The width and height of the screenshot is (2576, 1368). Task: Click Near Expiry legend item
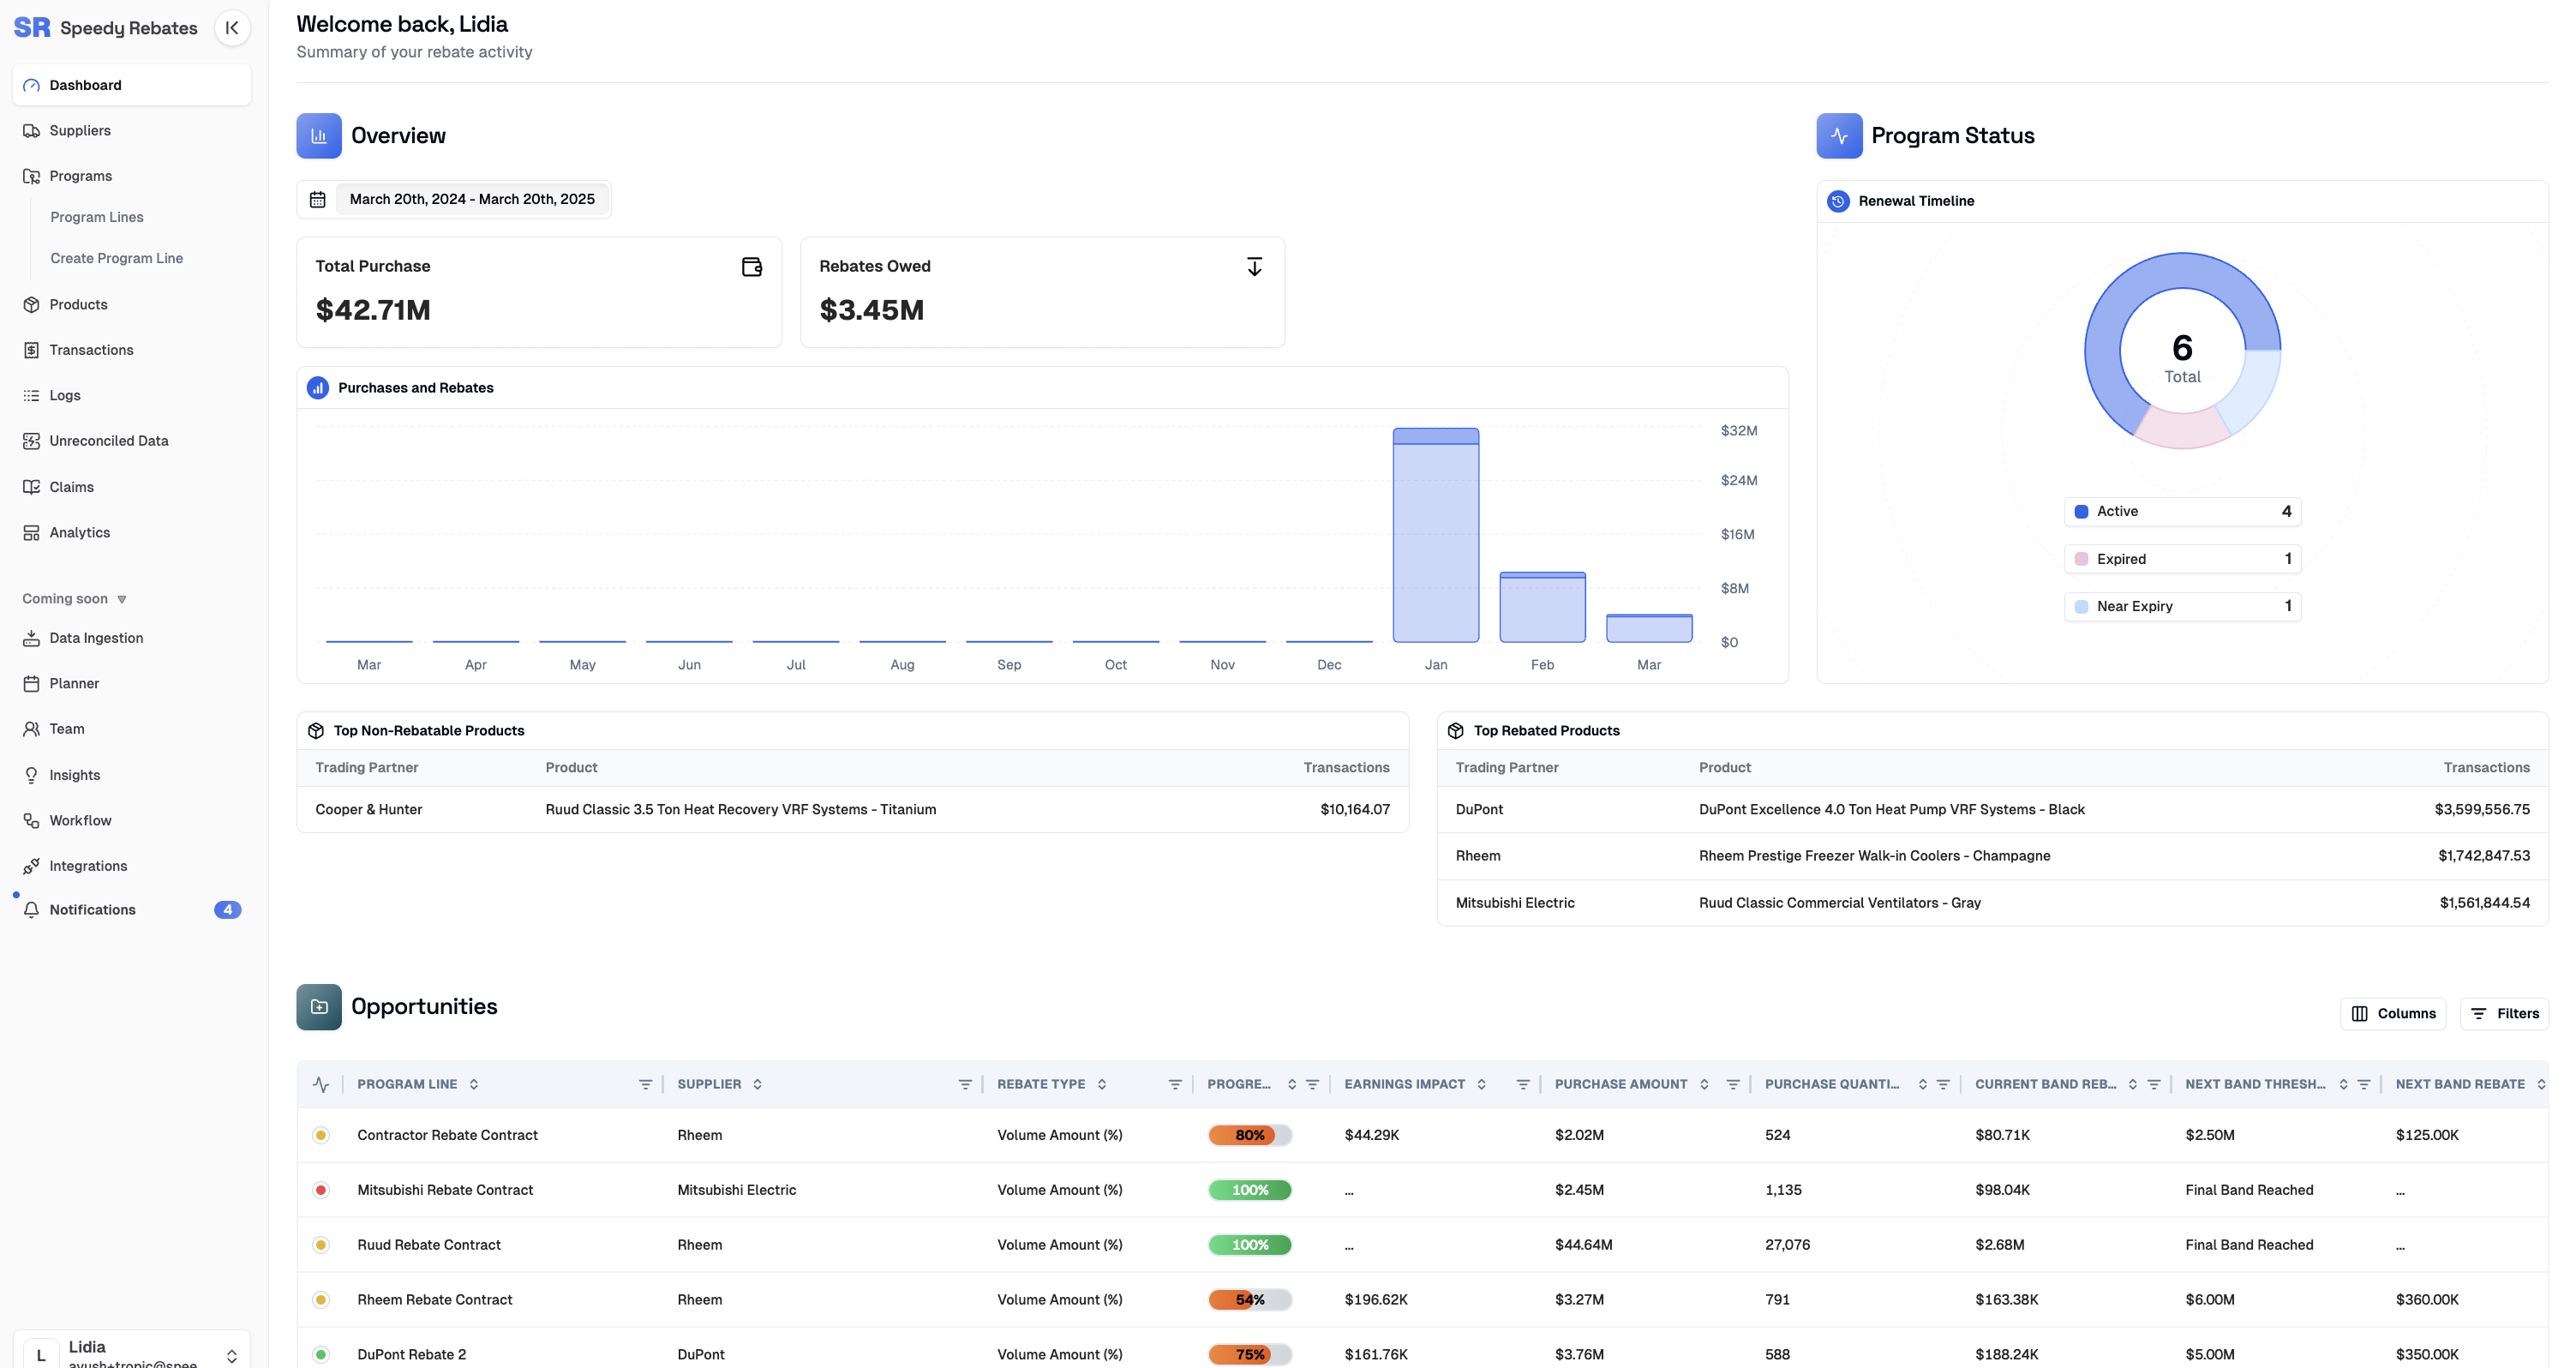2182,606
